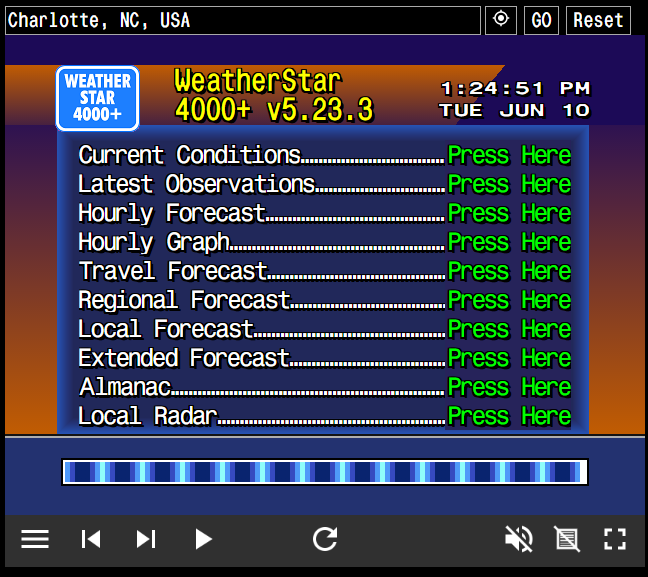
Task: Open Hourly Forecast via Press Here
Action: 509,213
